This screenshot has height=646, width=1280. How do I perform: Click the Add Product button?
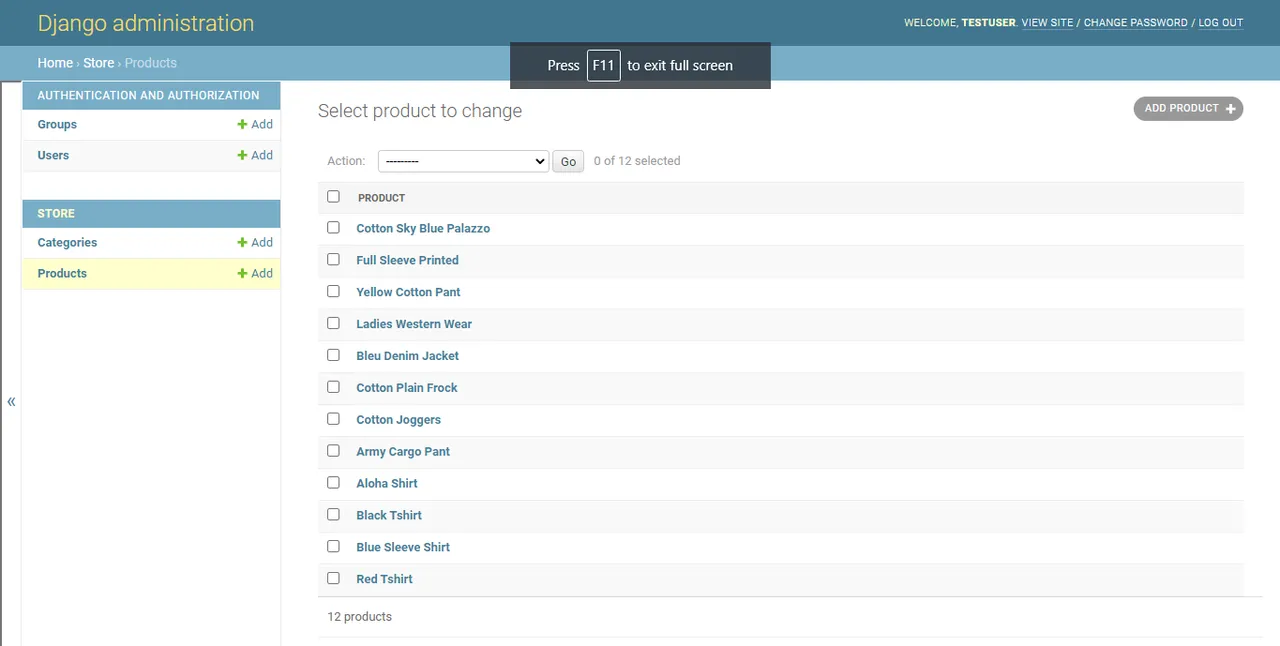click(1188, 108)
